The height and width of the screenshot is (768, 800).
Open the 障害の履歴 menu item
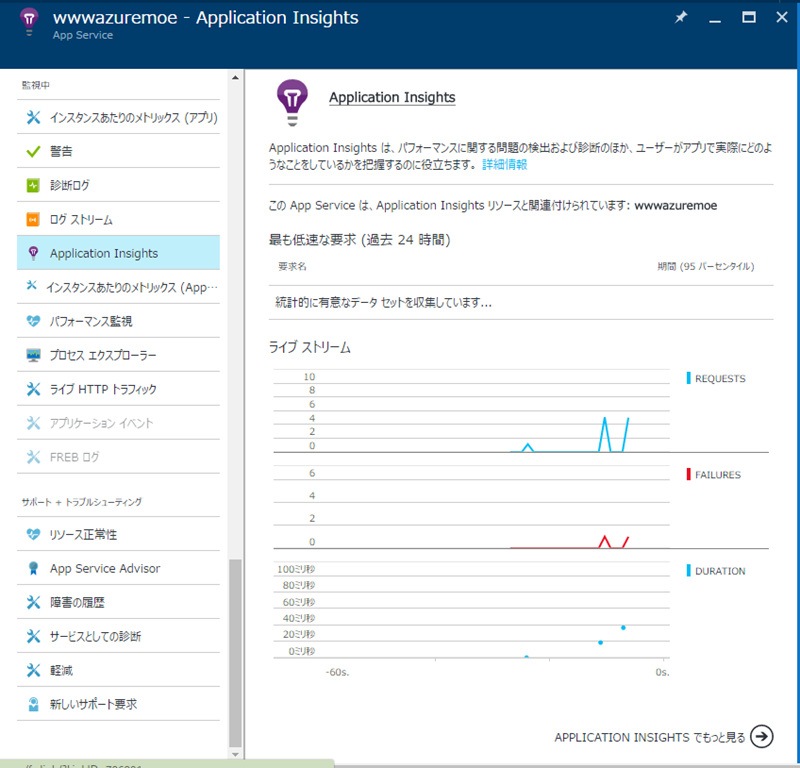(x=118, y=603)
